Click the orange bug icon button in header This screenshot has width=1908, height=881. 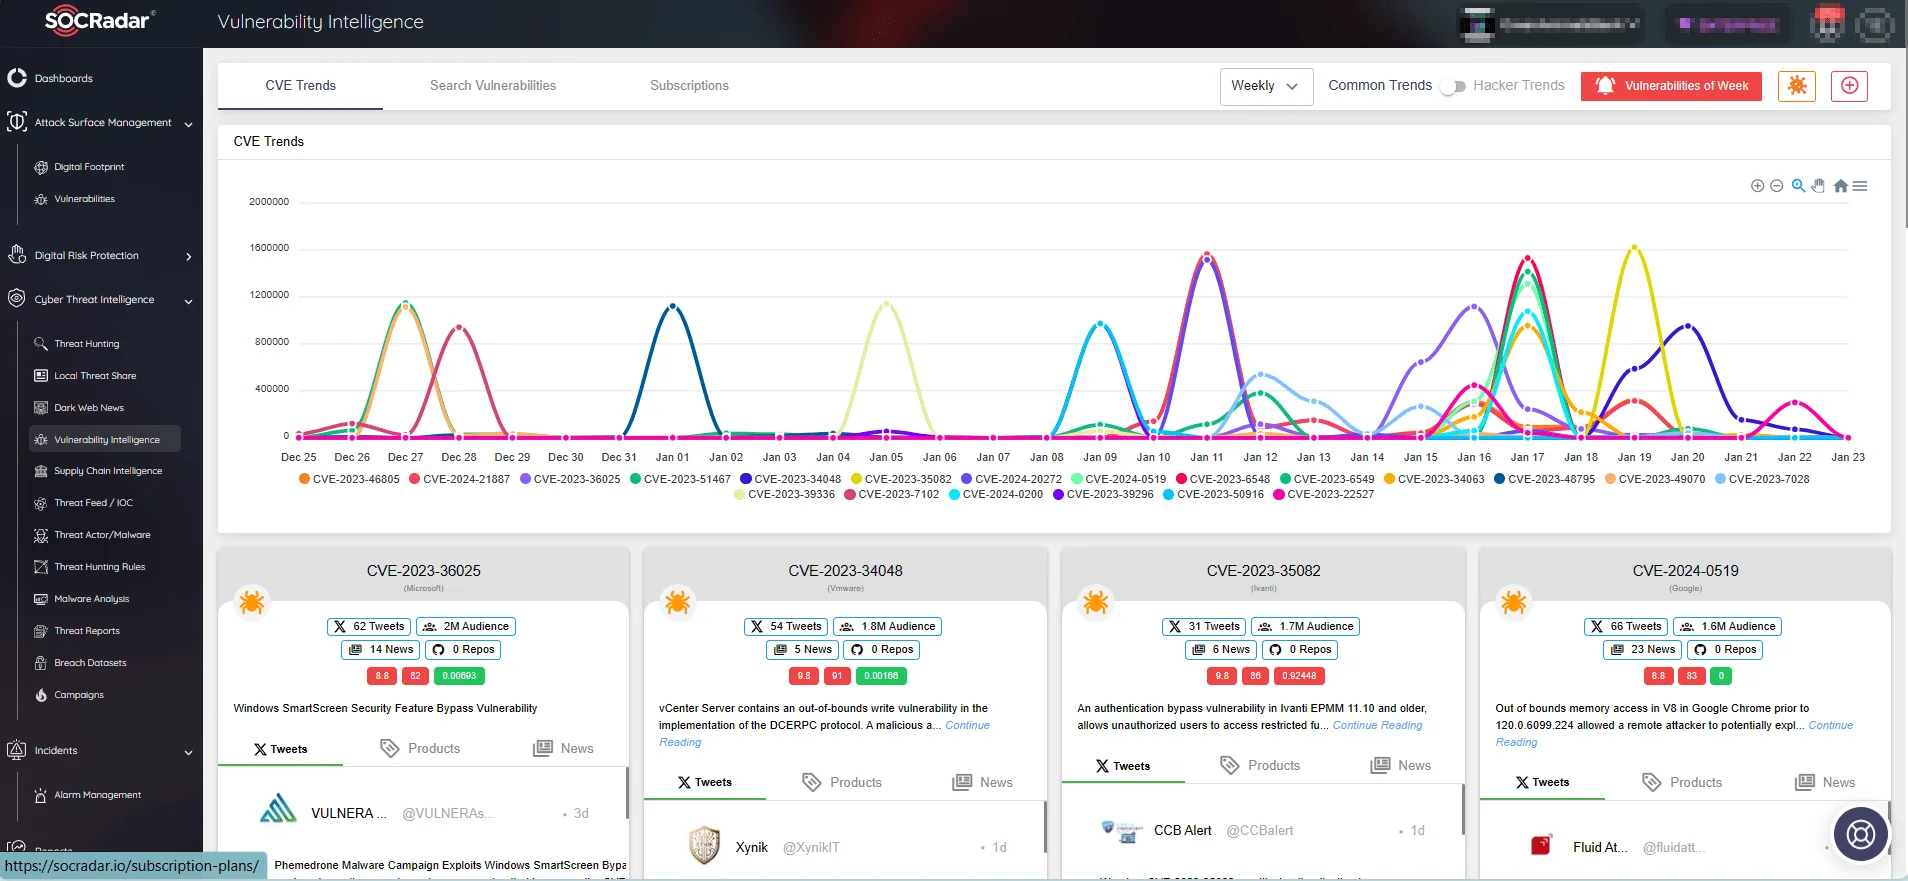pos(1797,86)
